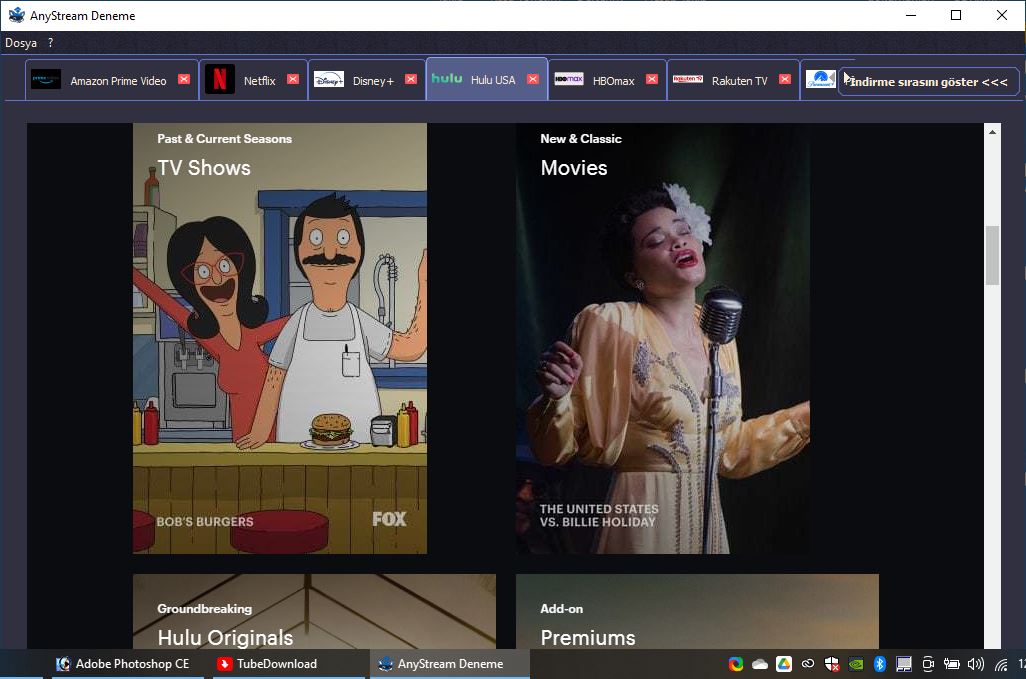
Task: Click the Meet Now camera tray icon
Action: (x=927, y=664)
